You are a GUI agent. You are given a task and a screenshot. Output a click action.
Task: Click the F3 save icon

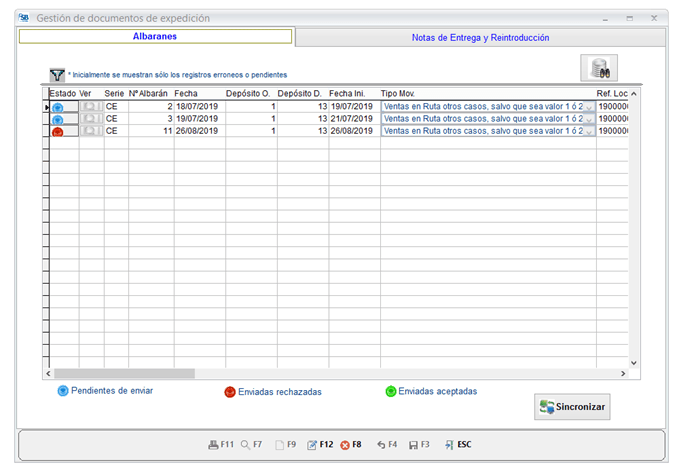413,444
